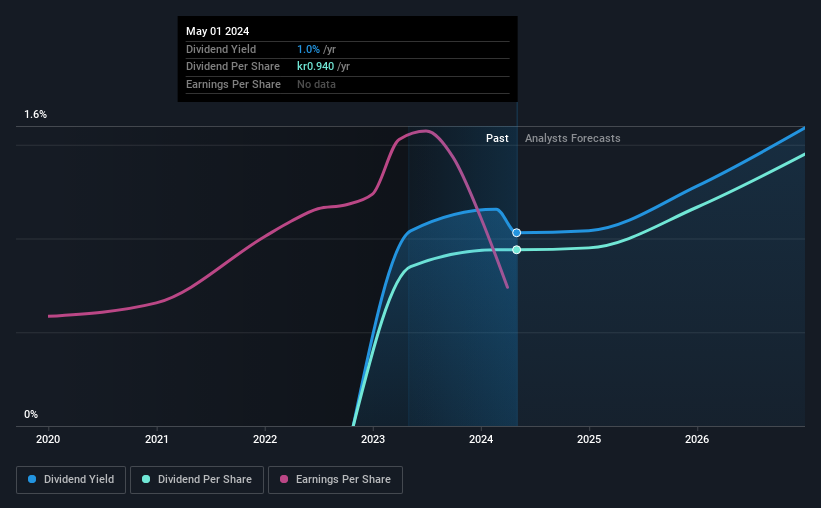Image resolution: width=821 pixels, height=508 pixels.
Task: Click the teal Dividend Per Share legend dot
Action: point(146,479)
